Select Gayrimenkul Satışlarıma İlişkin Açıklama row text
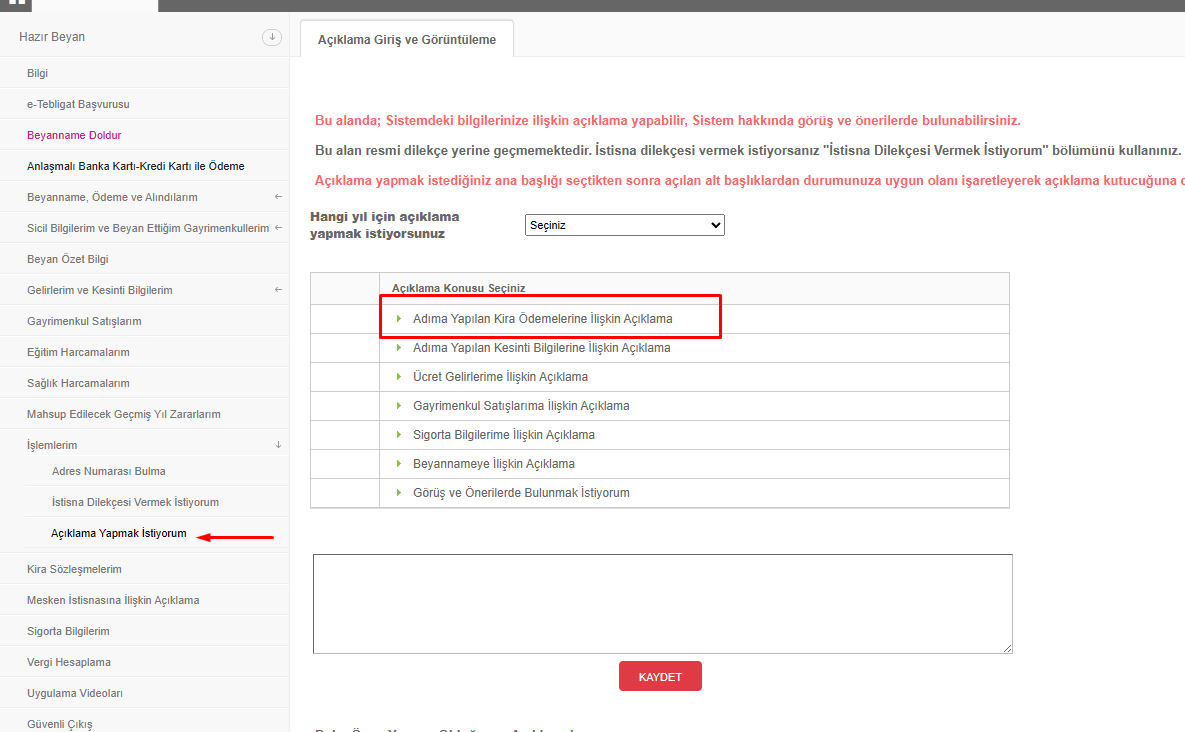Viewport: 1185px width, 732px height. point(521,406)
